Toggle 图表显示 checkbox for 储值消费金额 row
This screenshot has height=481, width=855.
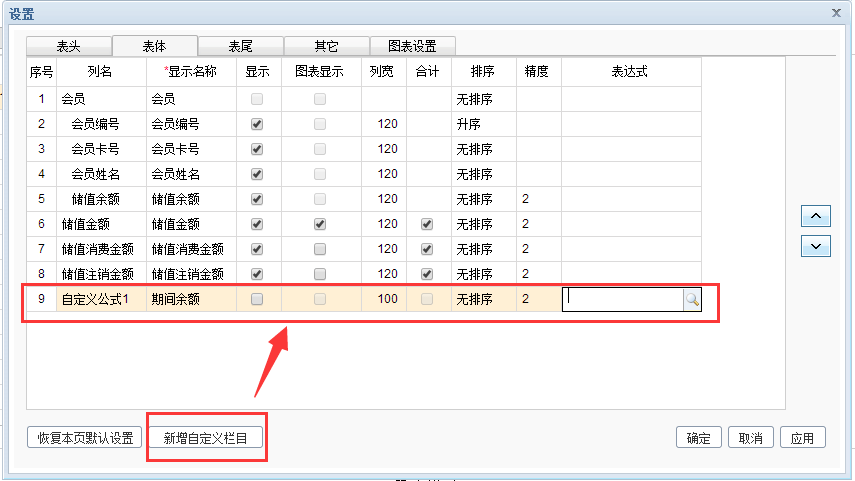tap(320, 249)
